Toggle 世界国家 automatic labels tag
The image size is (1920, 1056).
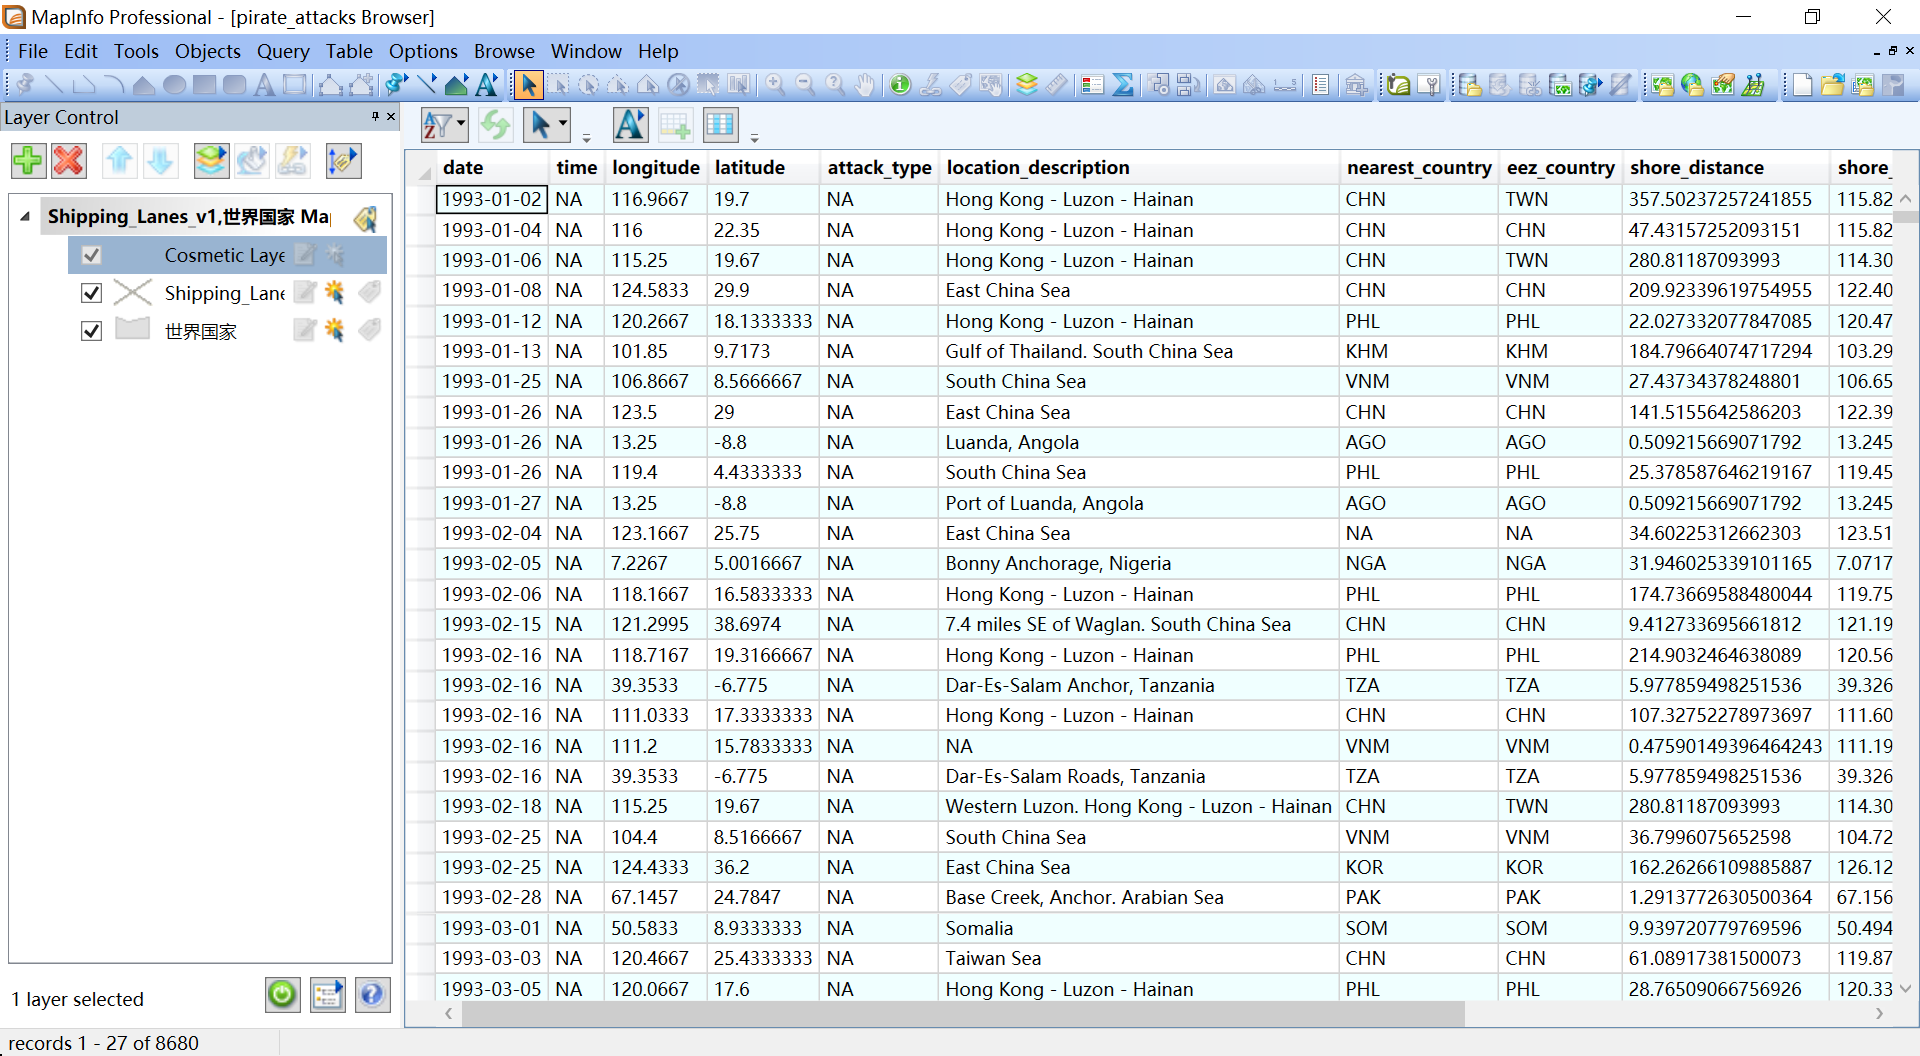tap(370, 330)
